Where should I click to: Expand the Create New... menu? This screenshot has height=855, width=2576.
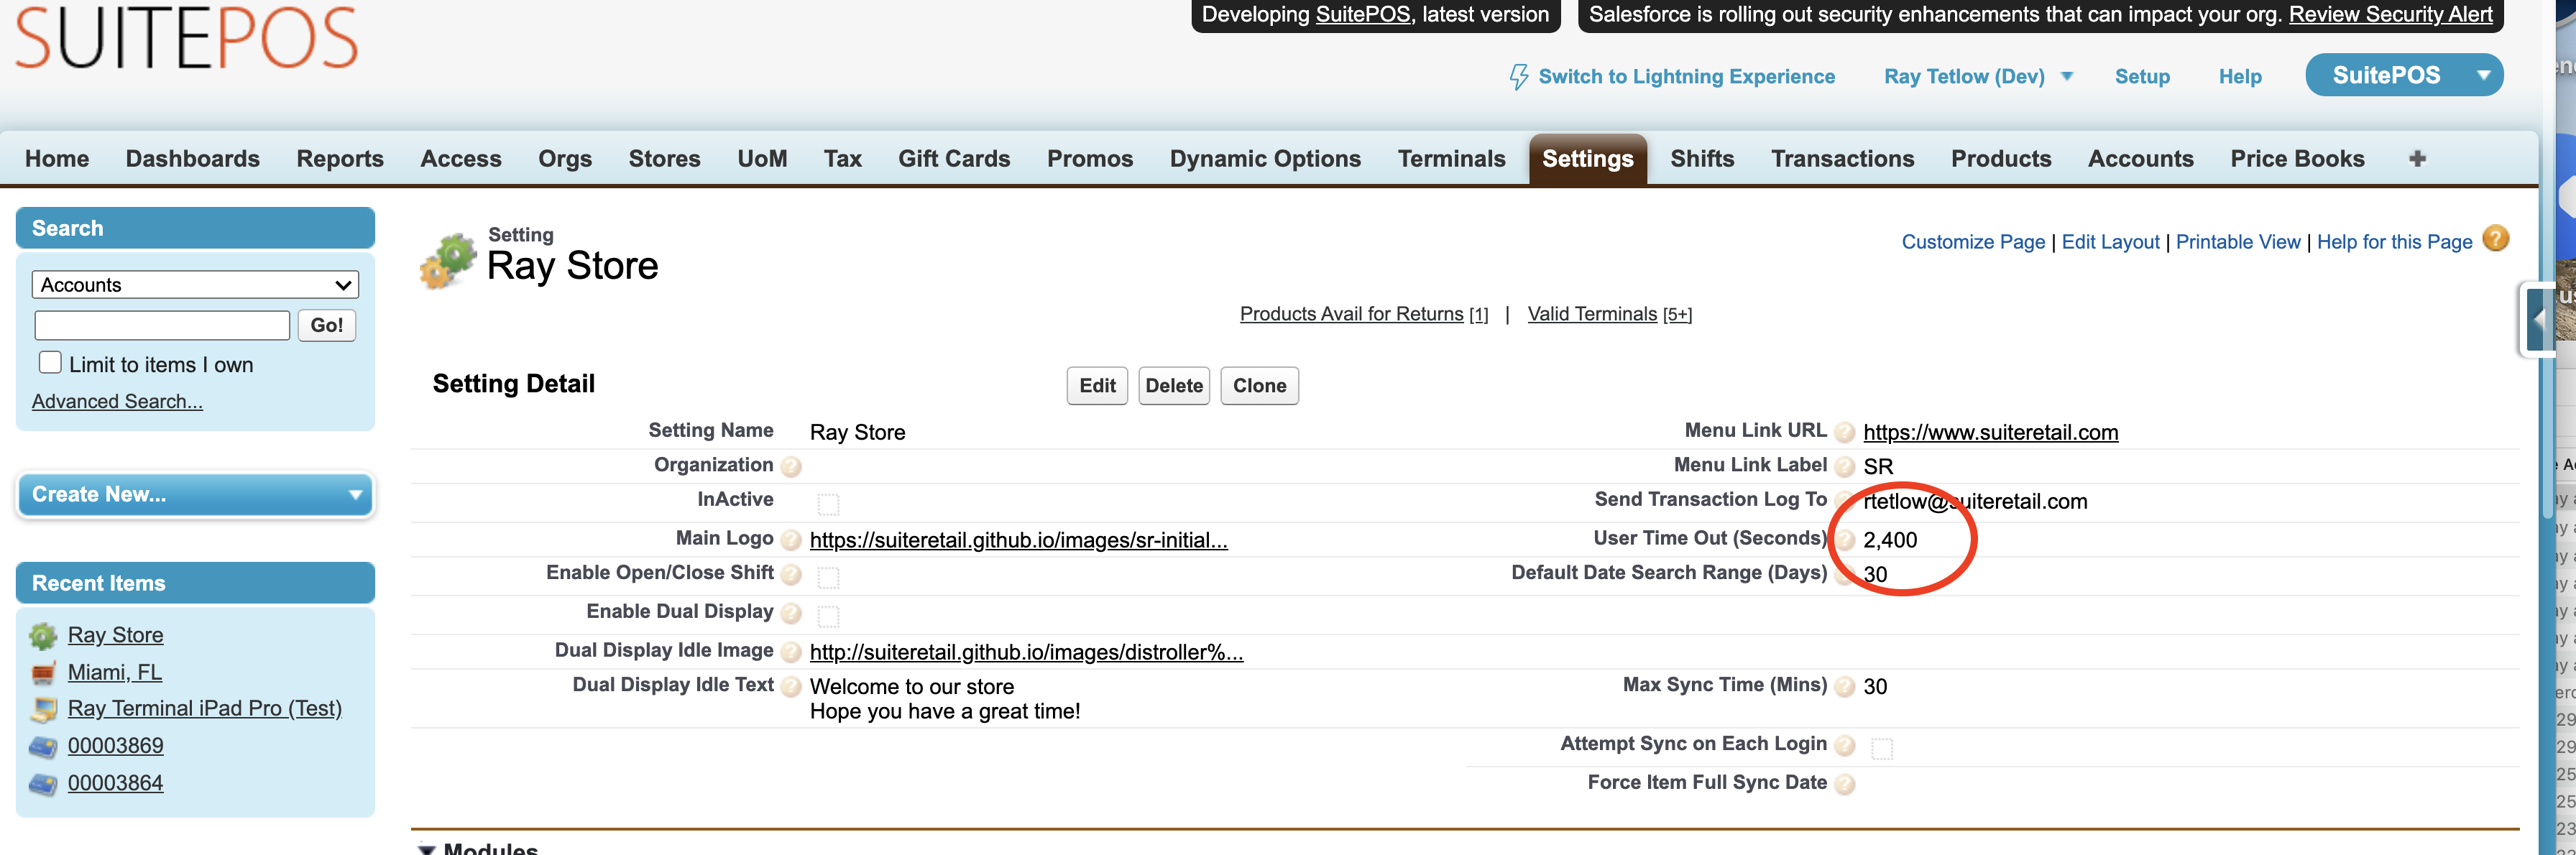pos(195,494)
